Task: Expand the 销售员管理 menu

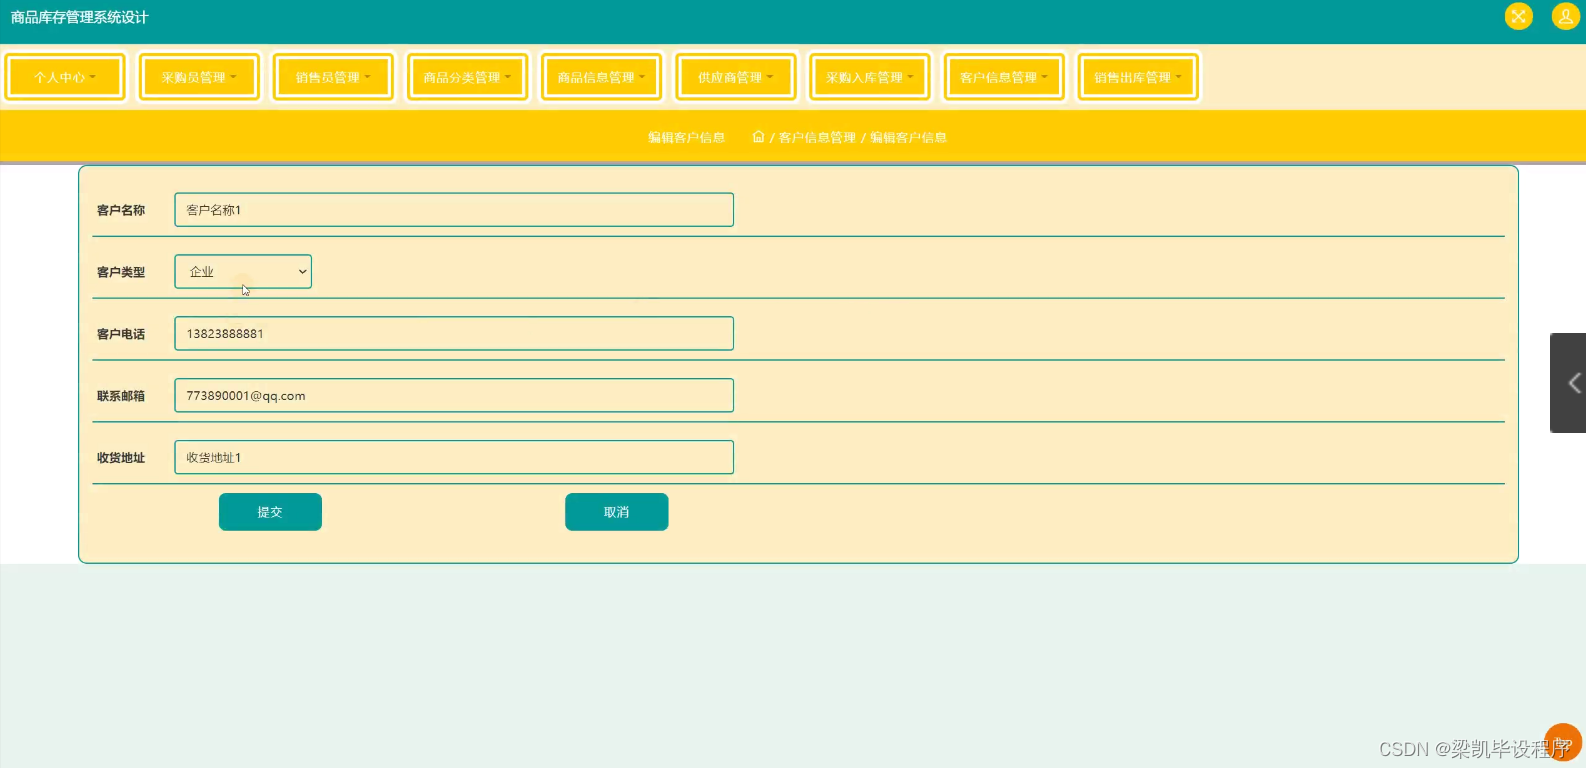Action: [x=333, y=77]
